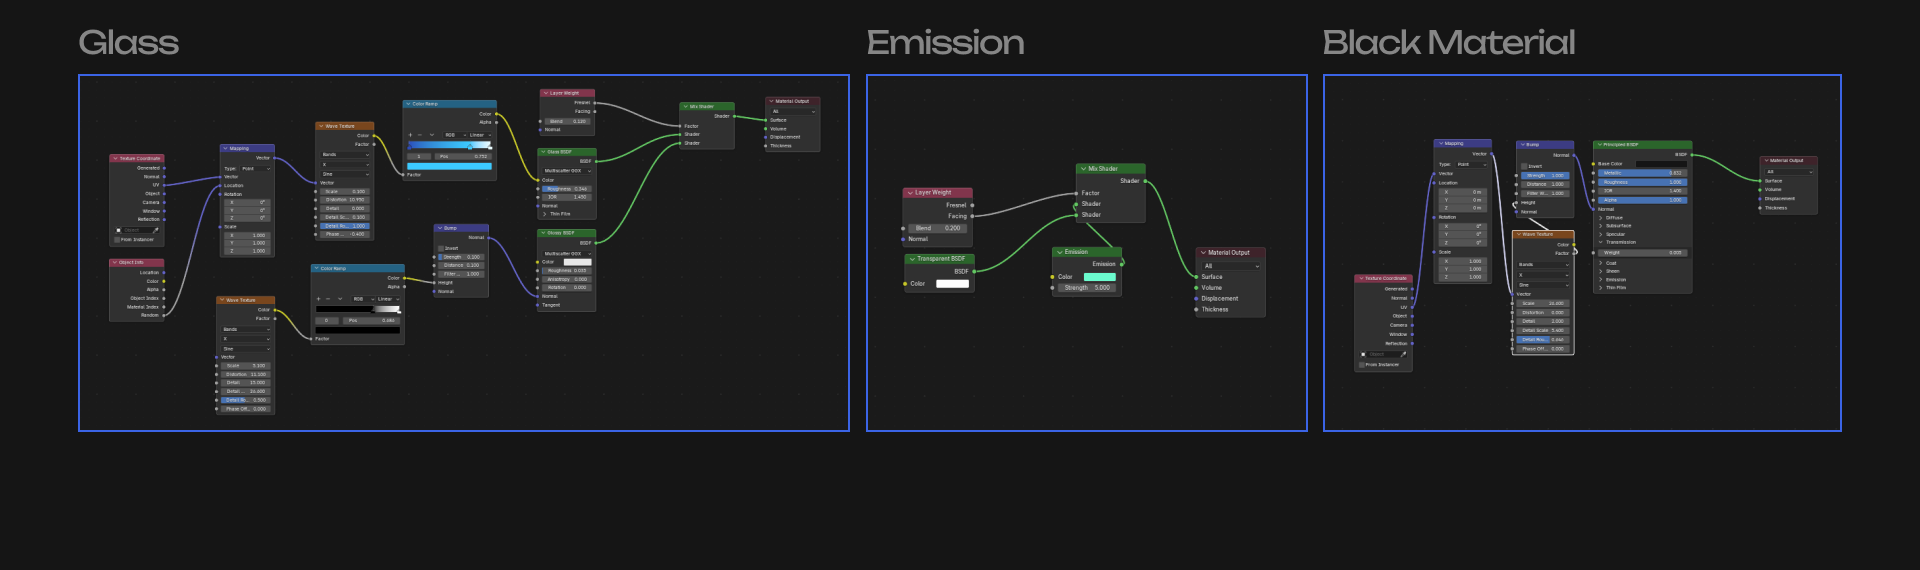This screenshot has width=1920, height=570.
Task: Click IOR 1.450 field in Glass BSDF node
Action: click(x=567, y=197)
